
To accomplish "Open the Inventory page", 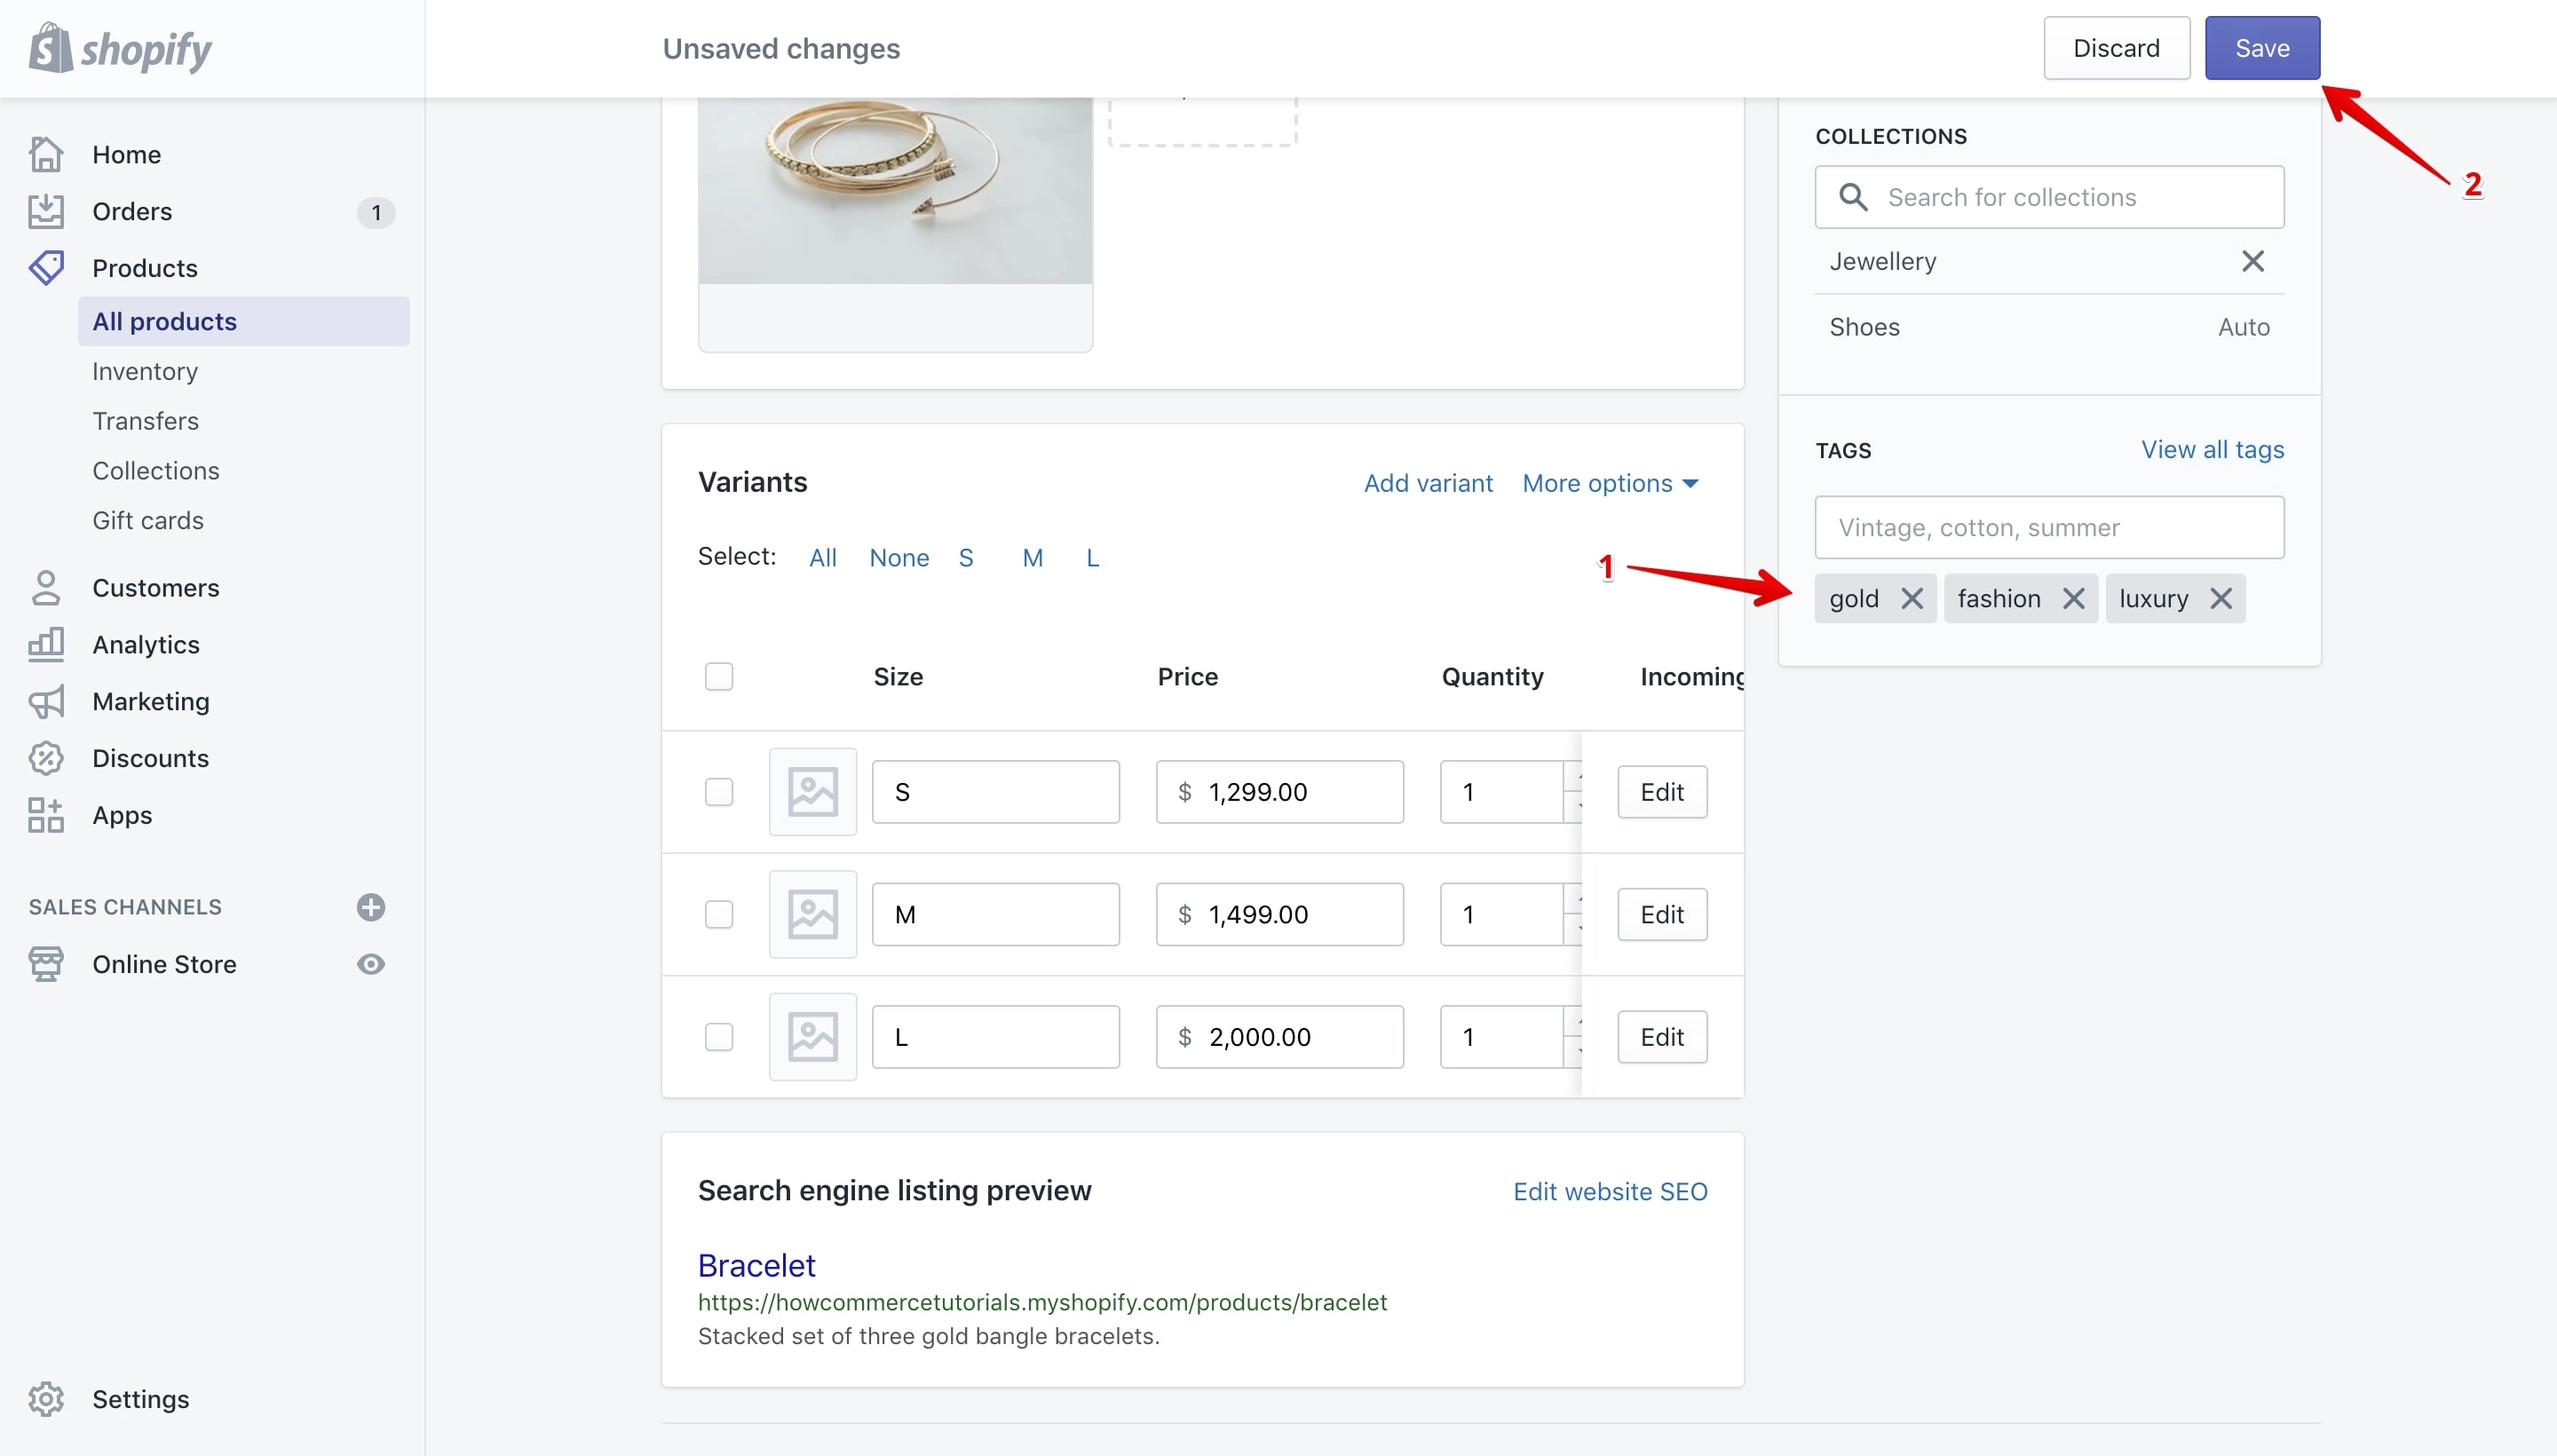I will tap(145, 371).
